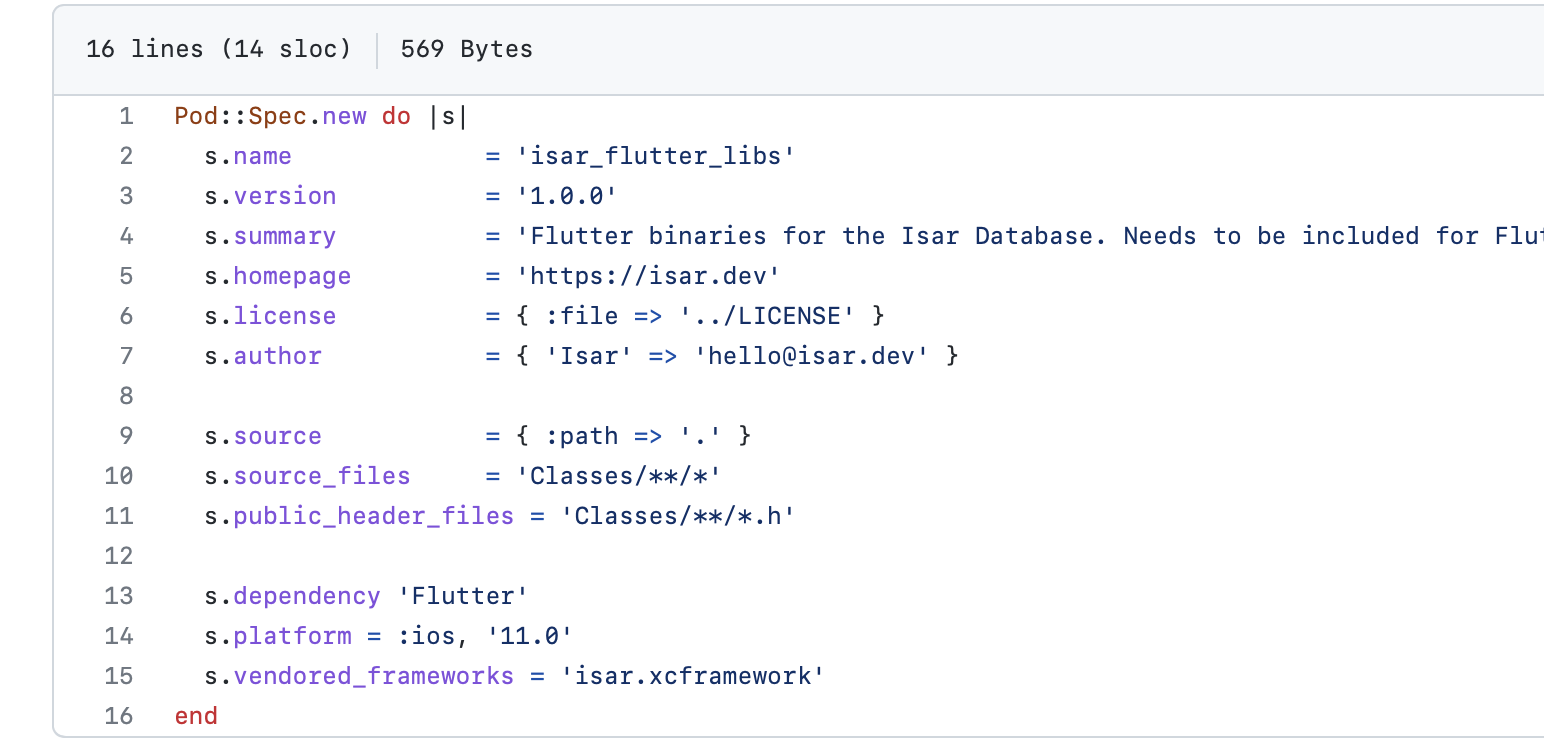Click line number 3 in the gutter
1544x738 pixels.
(126, 196)
